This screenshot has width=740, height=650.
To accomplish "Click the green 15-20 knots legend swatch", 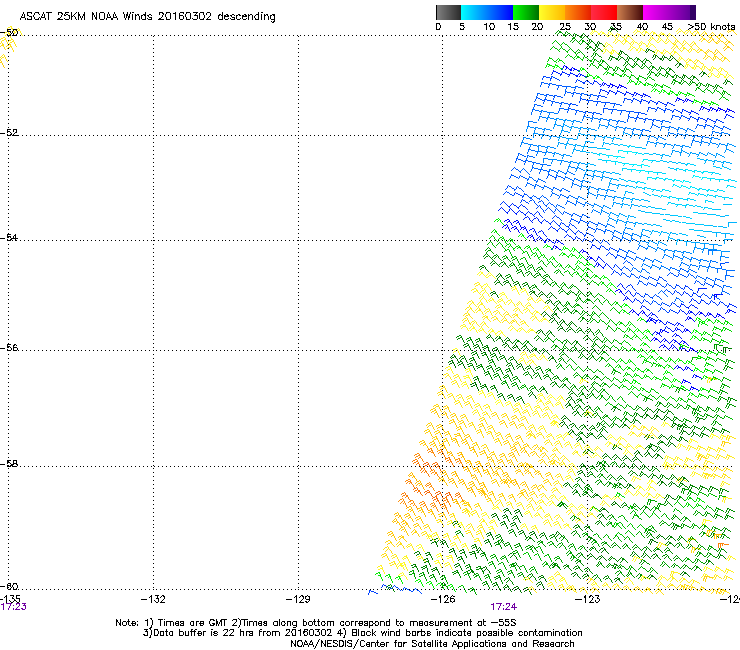I will (x=526, y=12).
